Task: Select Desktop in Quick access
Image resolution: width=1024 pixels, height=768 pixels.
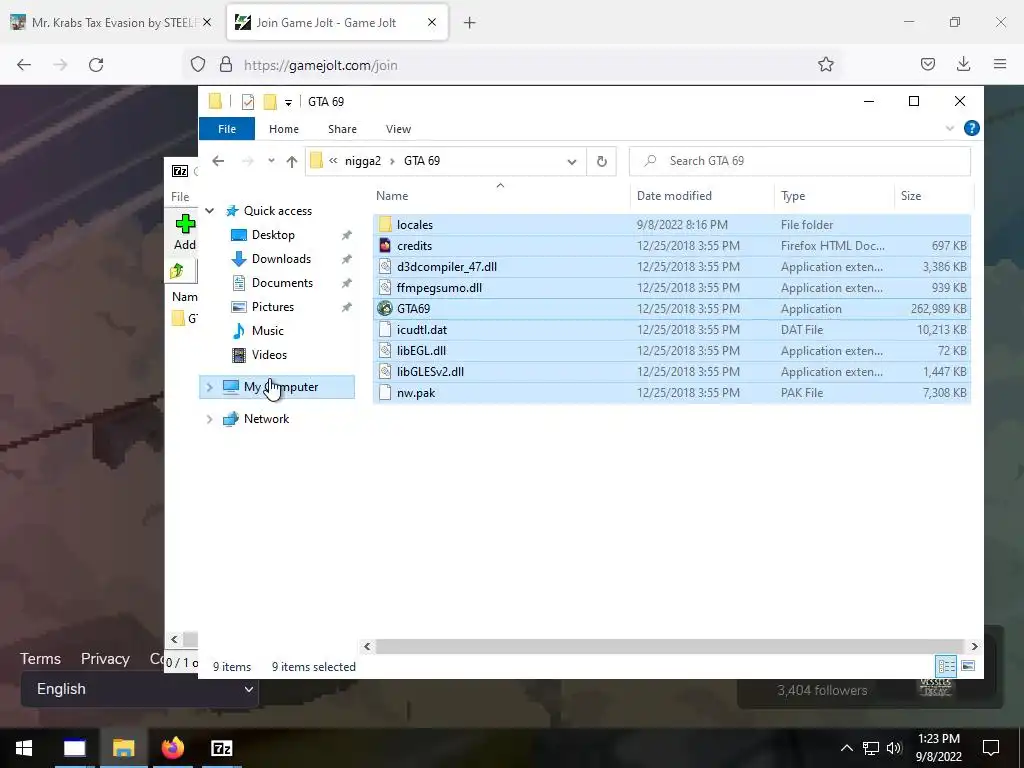Action: coord(273,234)
